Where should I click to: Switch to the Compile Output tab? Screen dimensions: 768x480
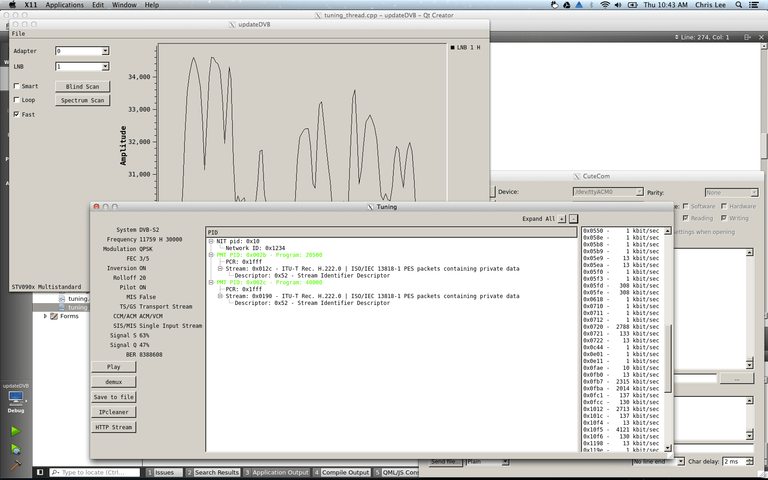(x=341, y=472)
